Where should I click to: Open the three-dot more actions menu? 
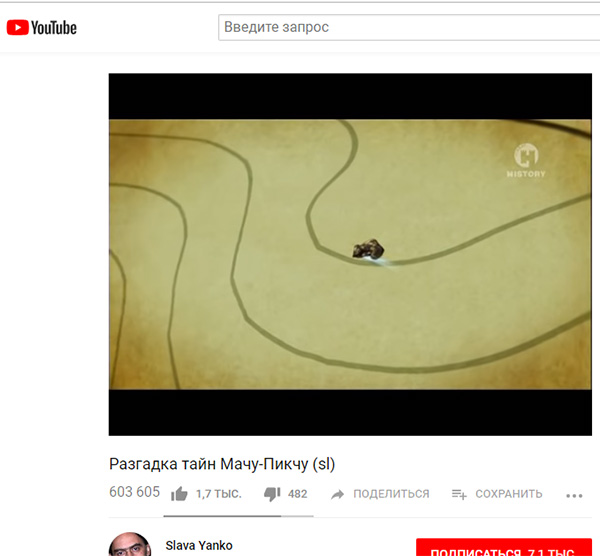point(574,496)
